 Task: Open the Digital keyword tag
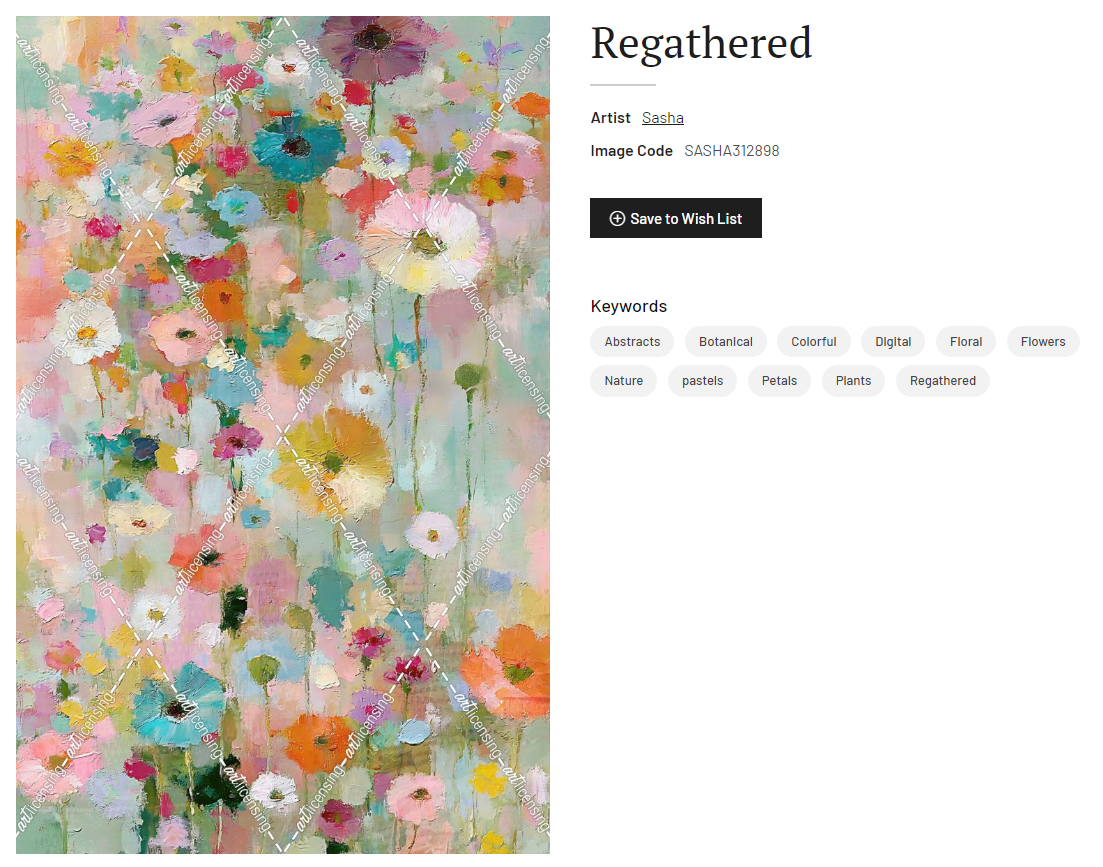pyautogui.click(x=893, y=342)
